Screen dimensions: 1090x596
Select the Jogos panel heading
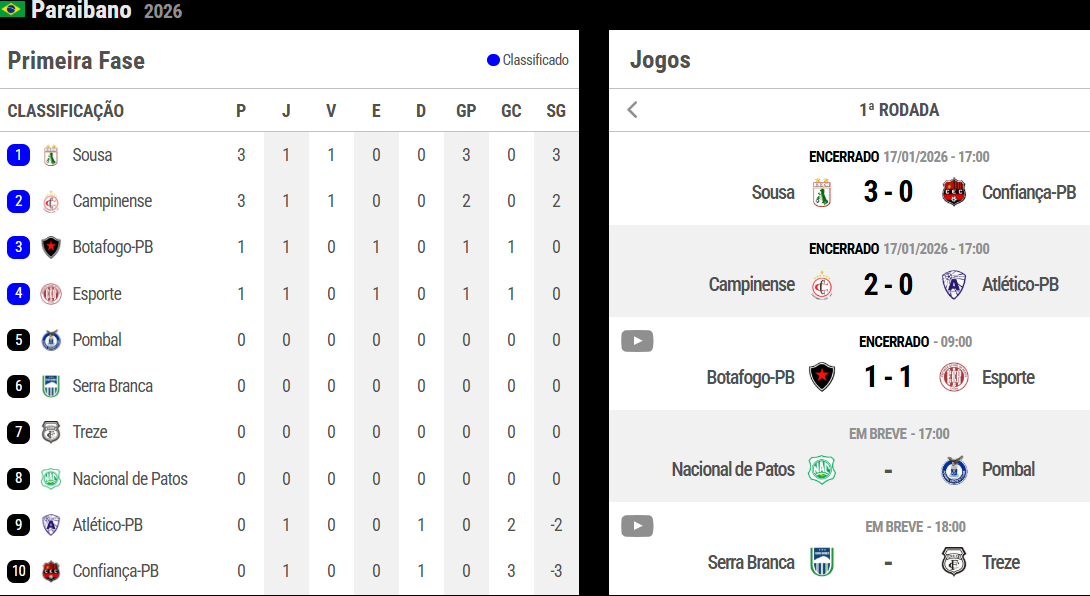(x=660, y=60)
